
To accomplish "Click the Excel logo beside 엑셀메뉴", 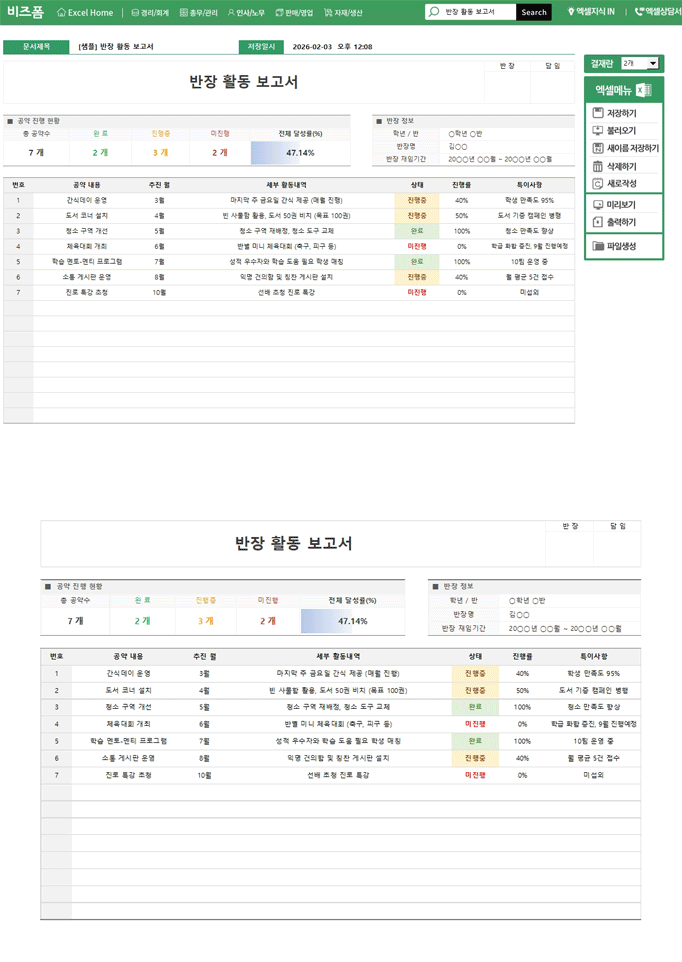I will pyautogui.click(x=644, y=90).
